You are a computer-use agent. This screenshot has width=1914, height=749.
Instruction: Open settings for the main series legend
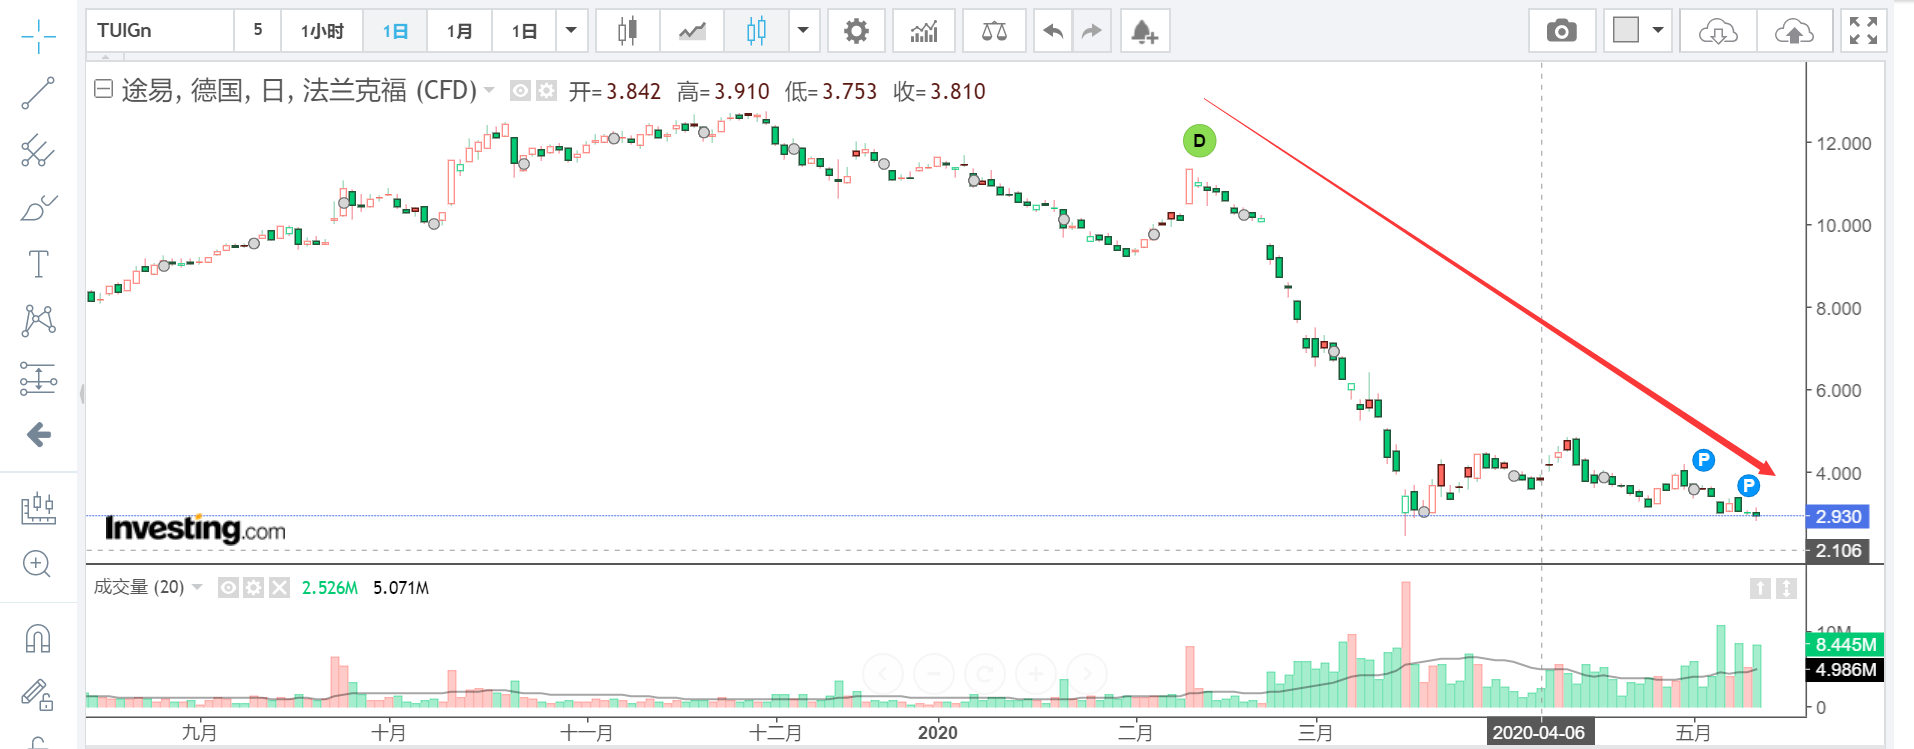[546, 91]
